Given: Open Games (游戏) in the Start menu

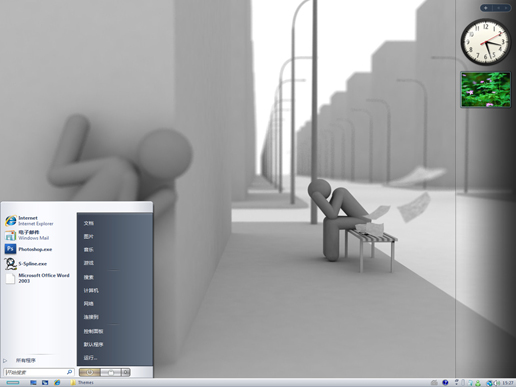Looking at the screenshot, I should [x=89, y=263].
